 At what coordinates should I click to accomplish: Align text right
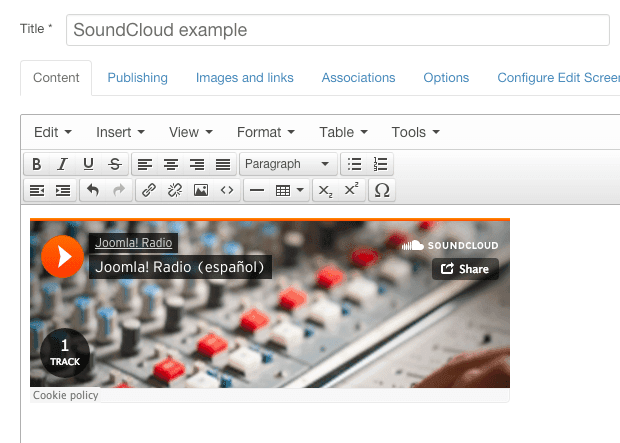click(x=197, y=164)
